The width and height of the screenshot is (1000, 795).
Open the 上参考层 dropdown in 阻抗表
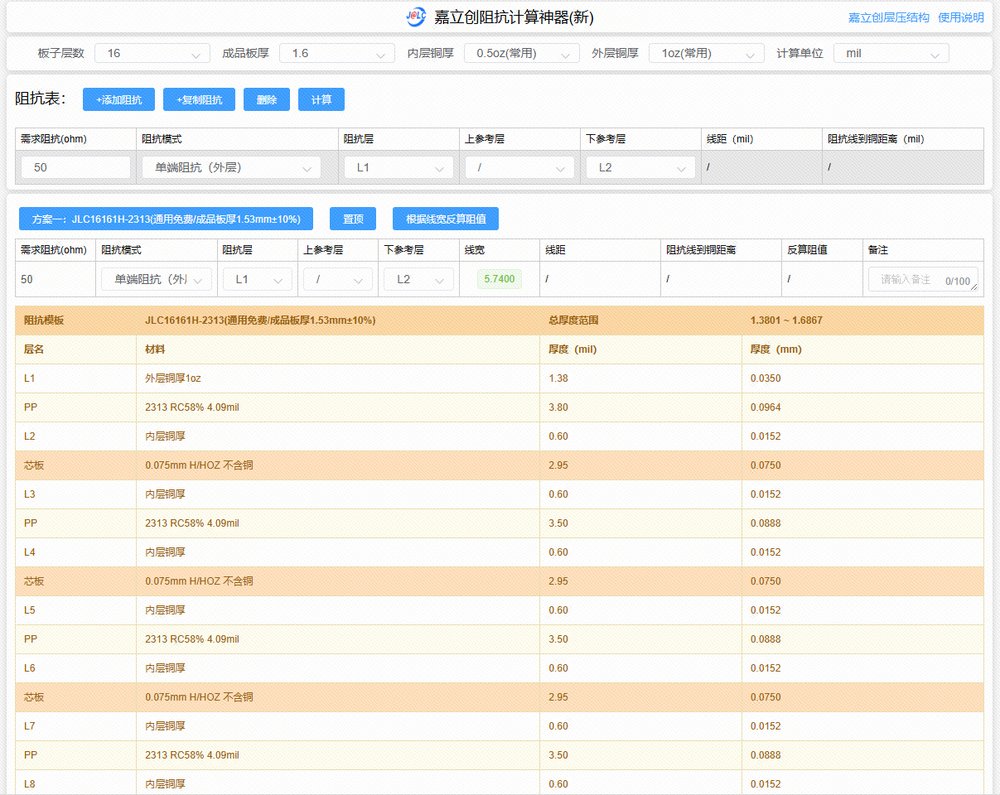[518, 168]
